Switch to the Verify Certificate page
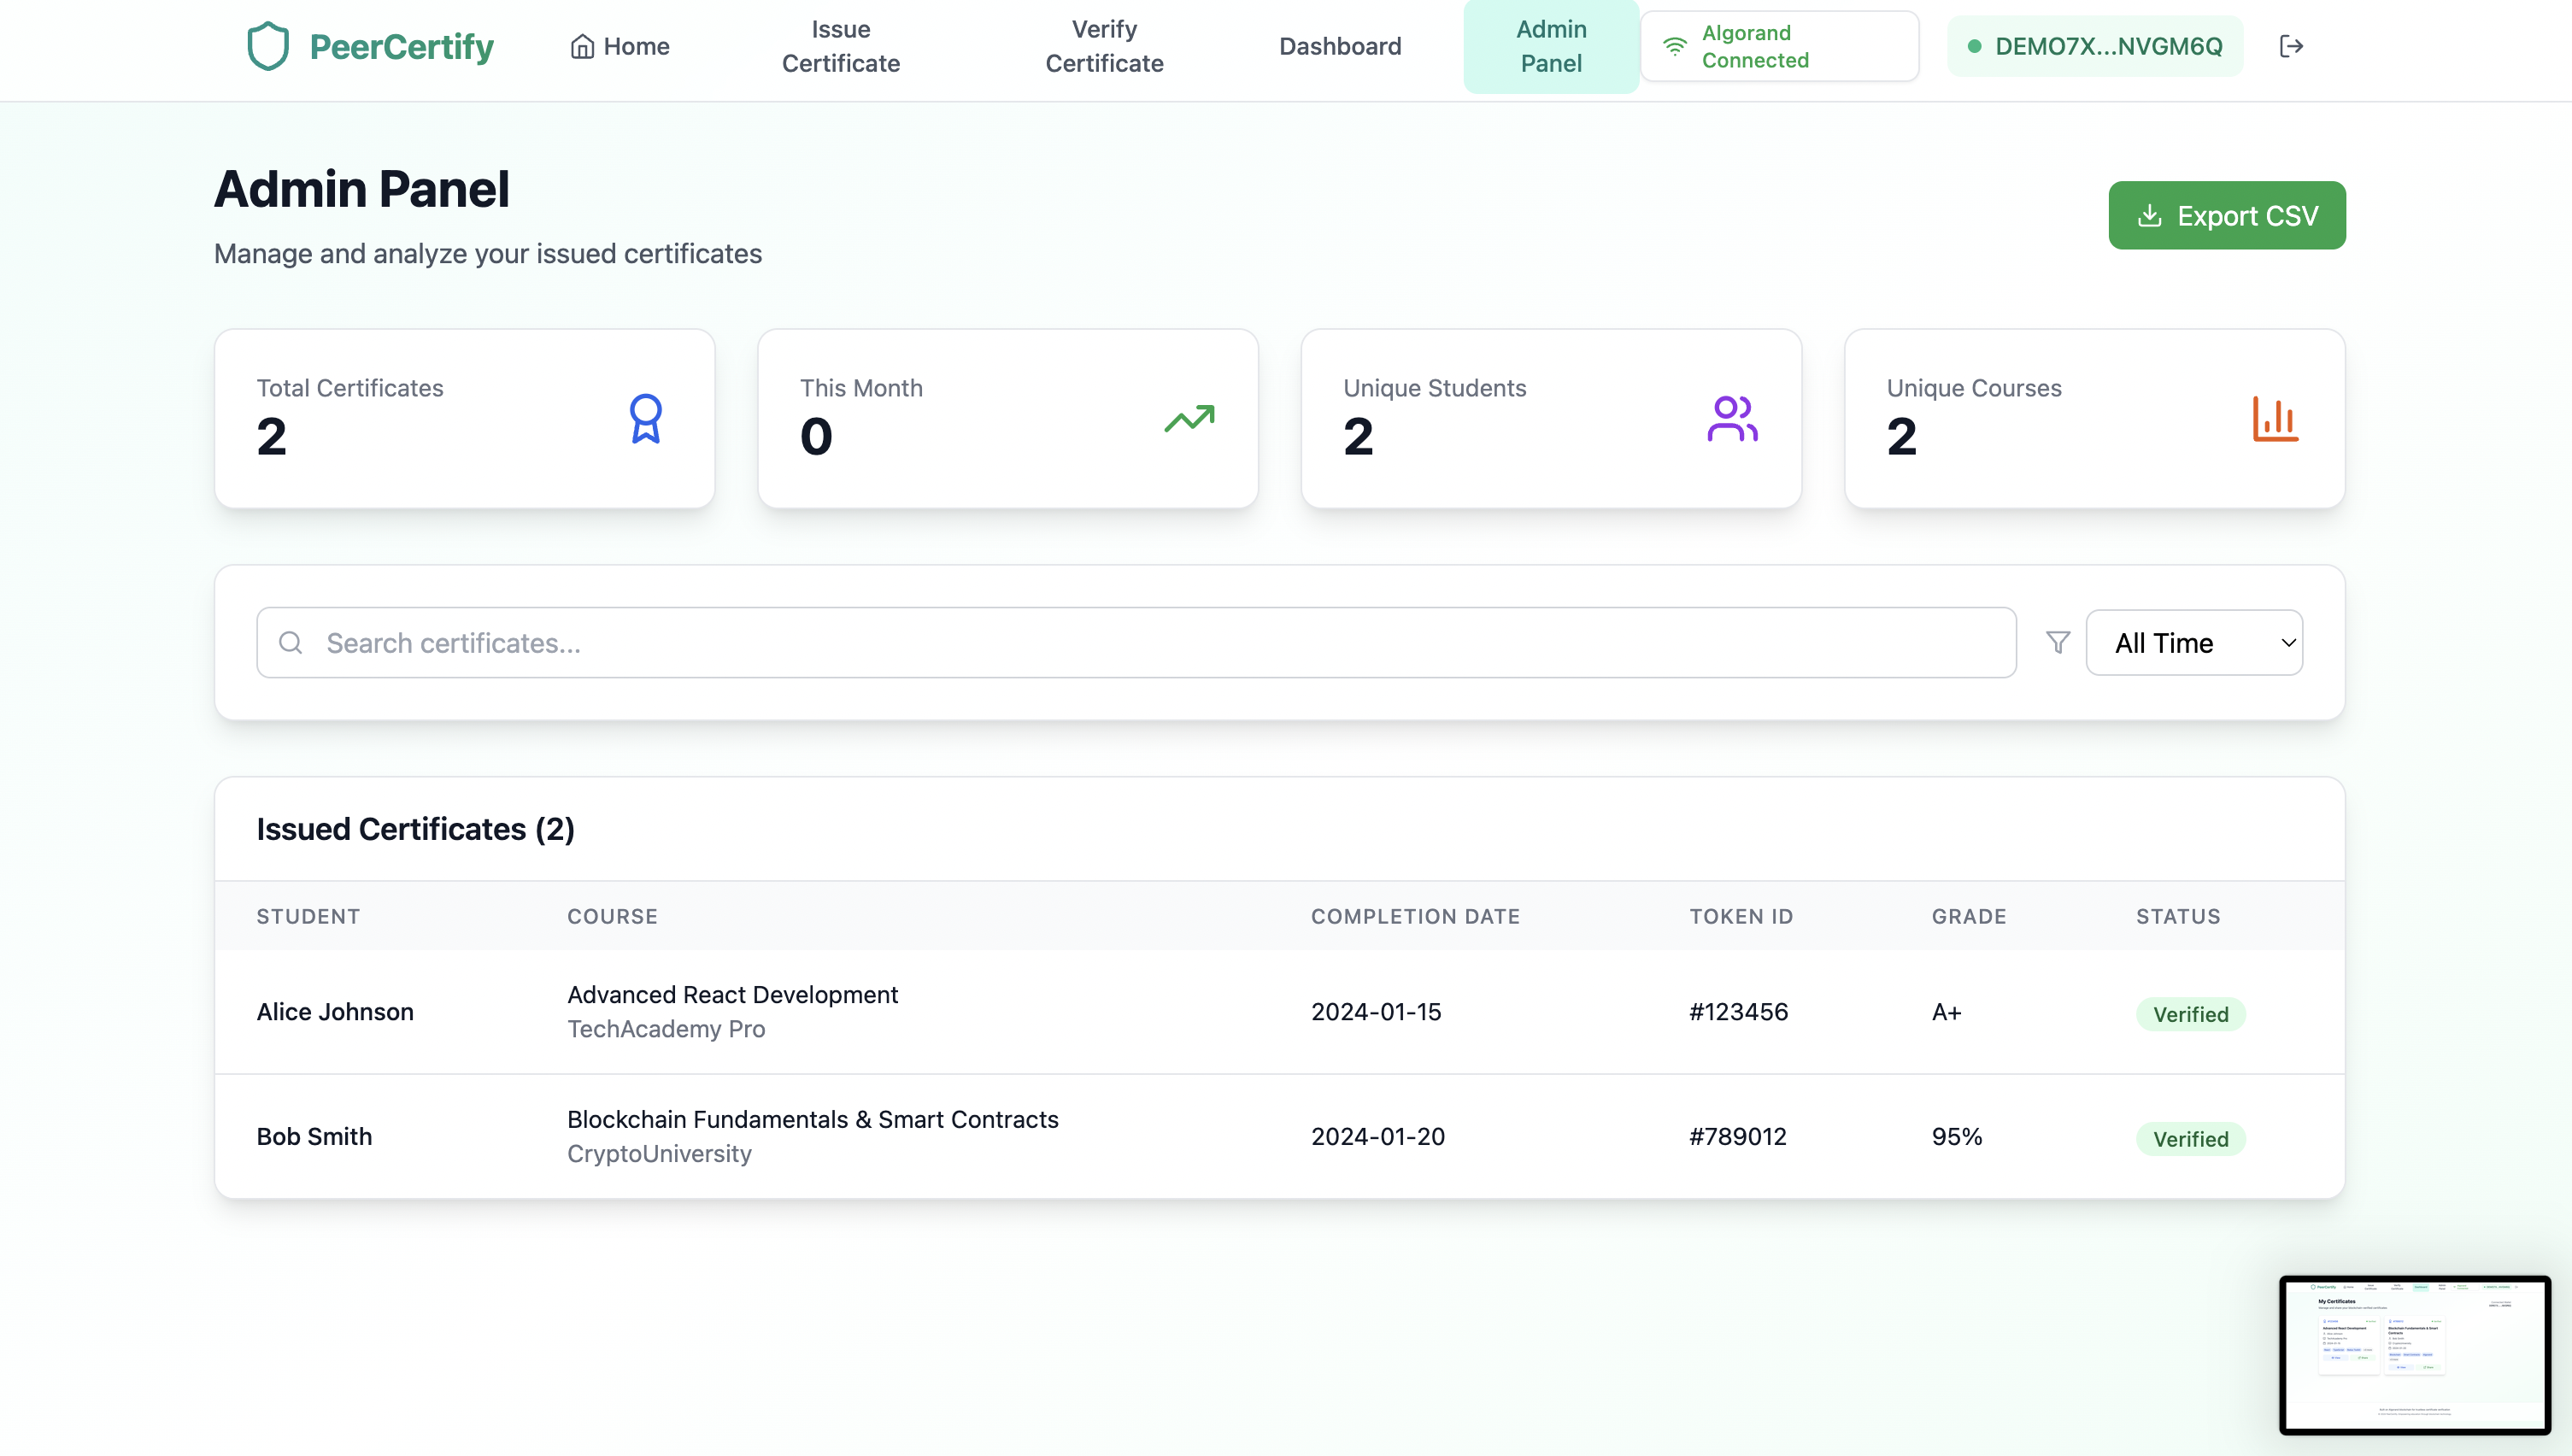This screenshot has width=2572, height=1456. click(x=1104, y=46)
